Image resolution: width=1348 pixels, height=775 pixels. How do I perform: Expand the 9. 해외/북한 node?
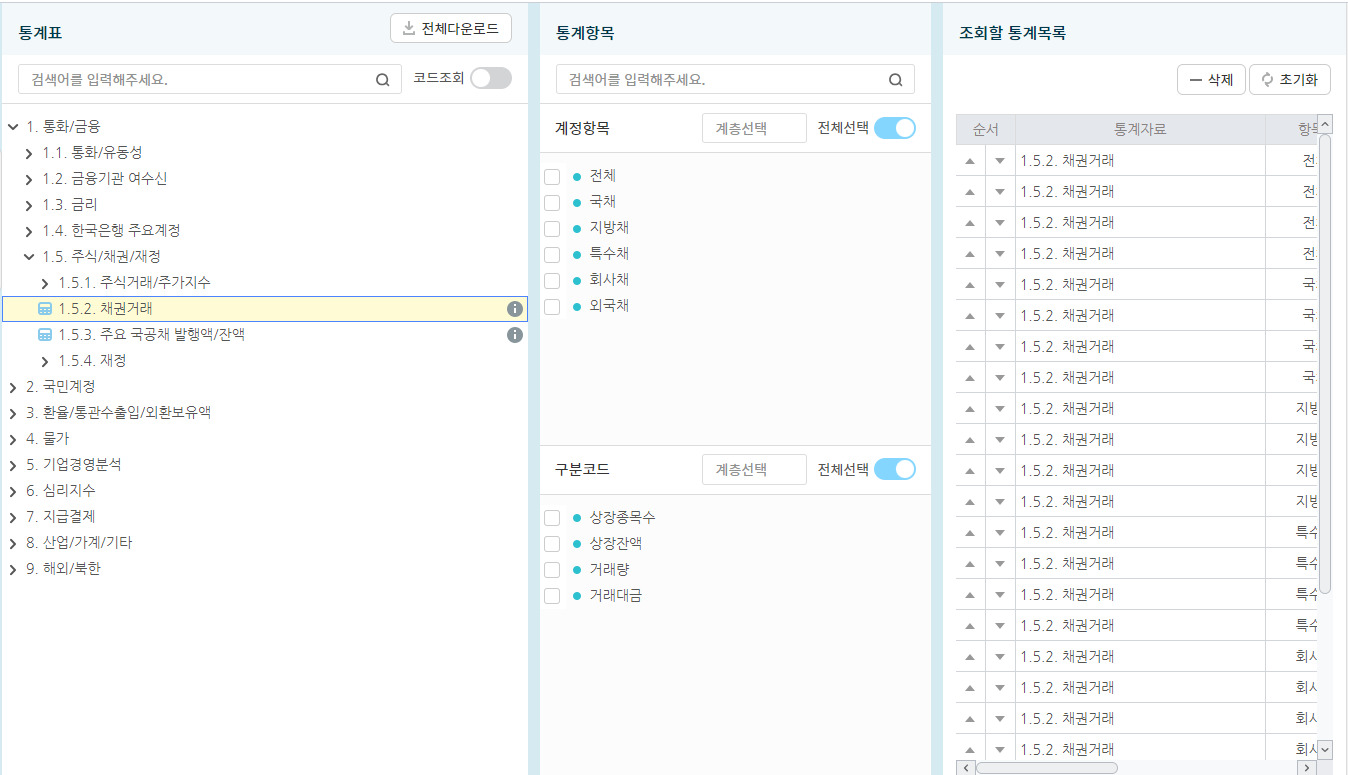click(13, 569)
